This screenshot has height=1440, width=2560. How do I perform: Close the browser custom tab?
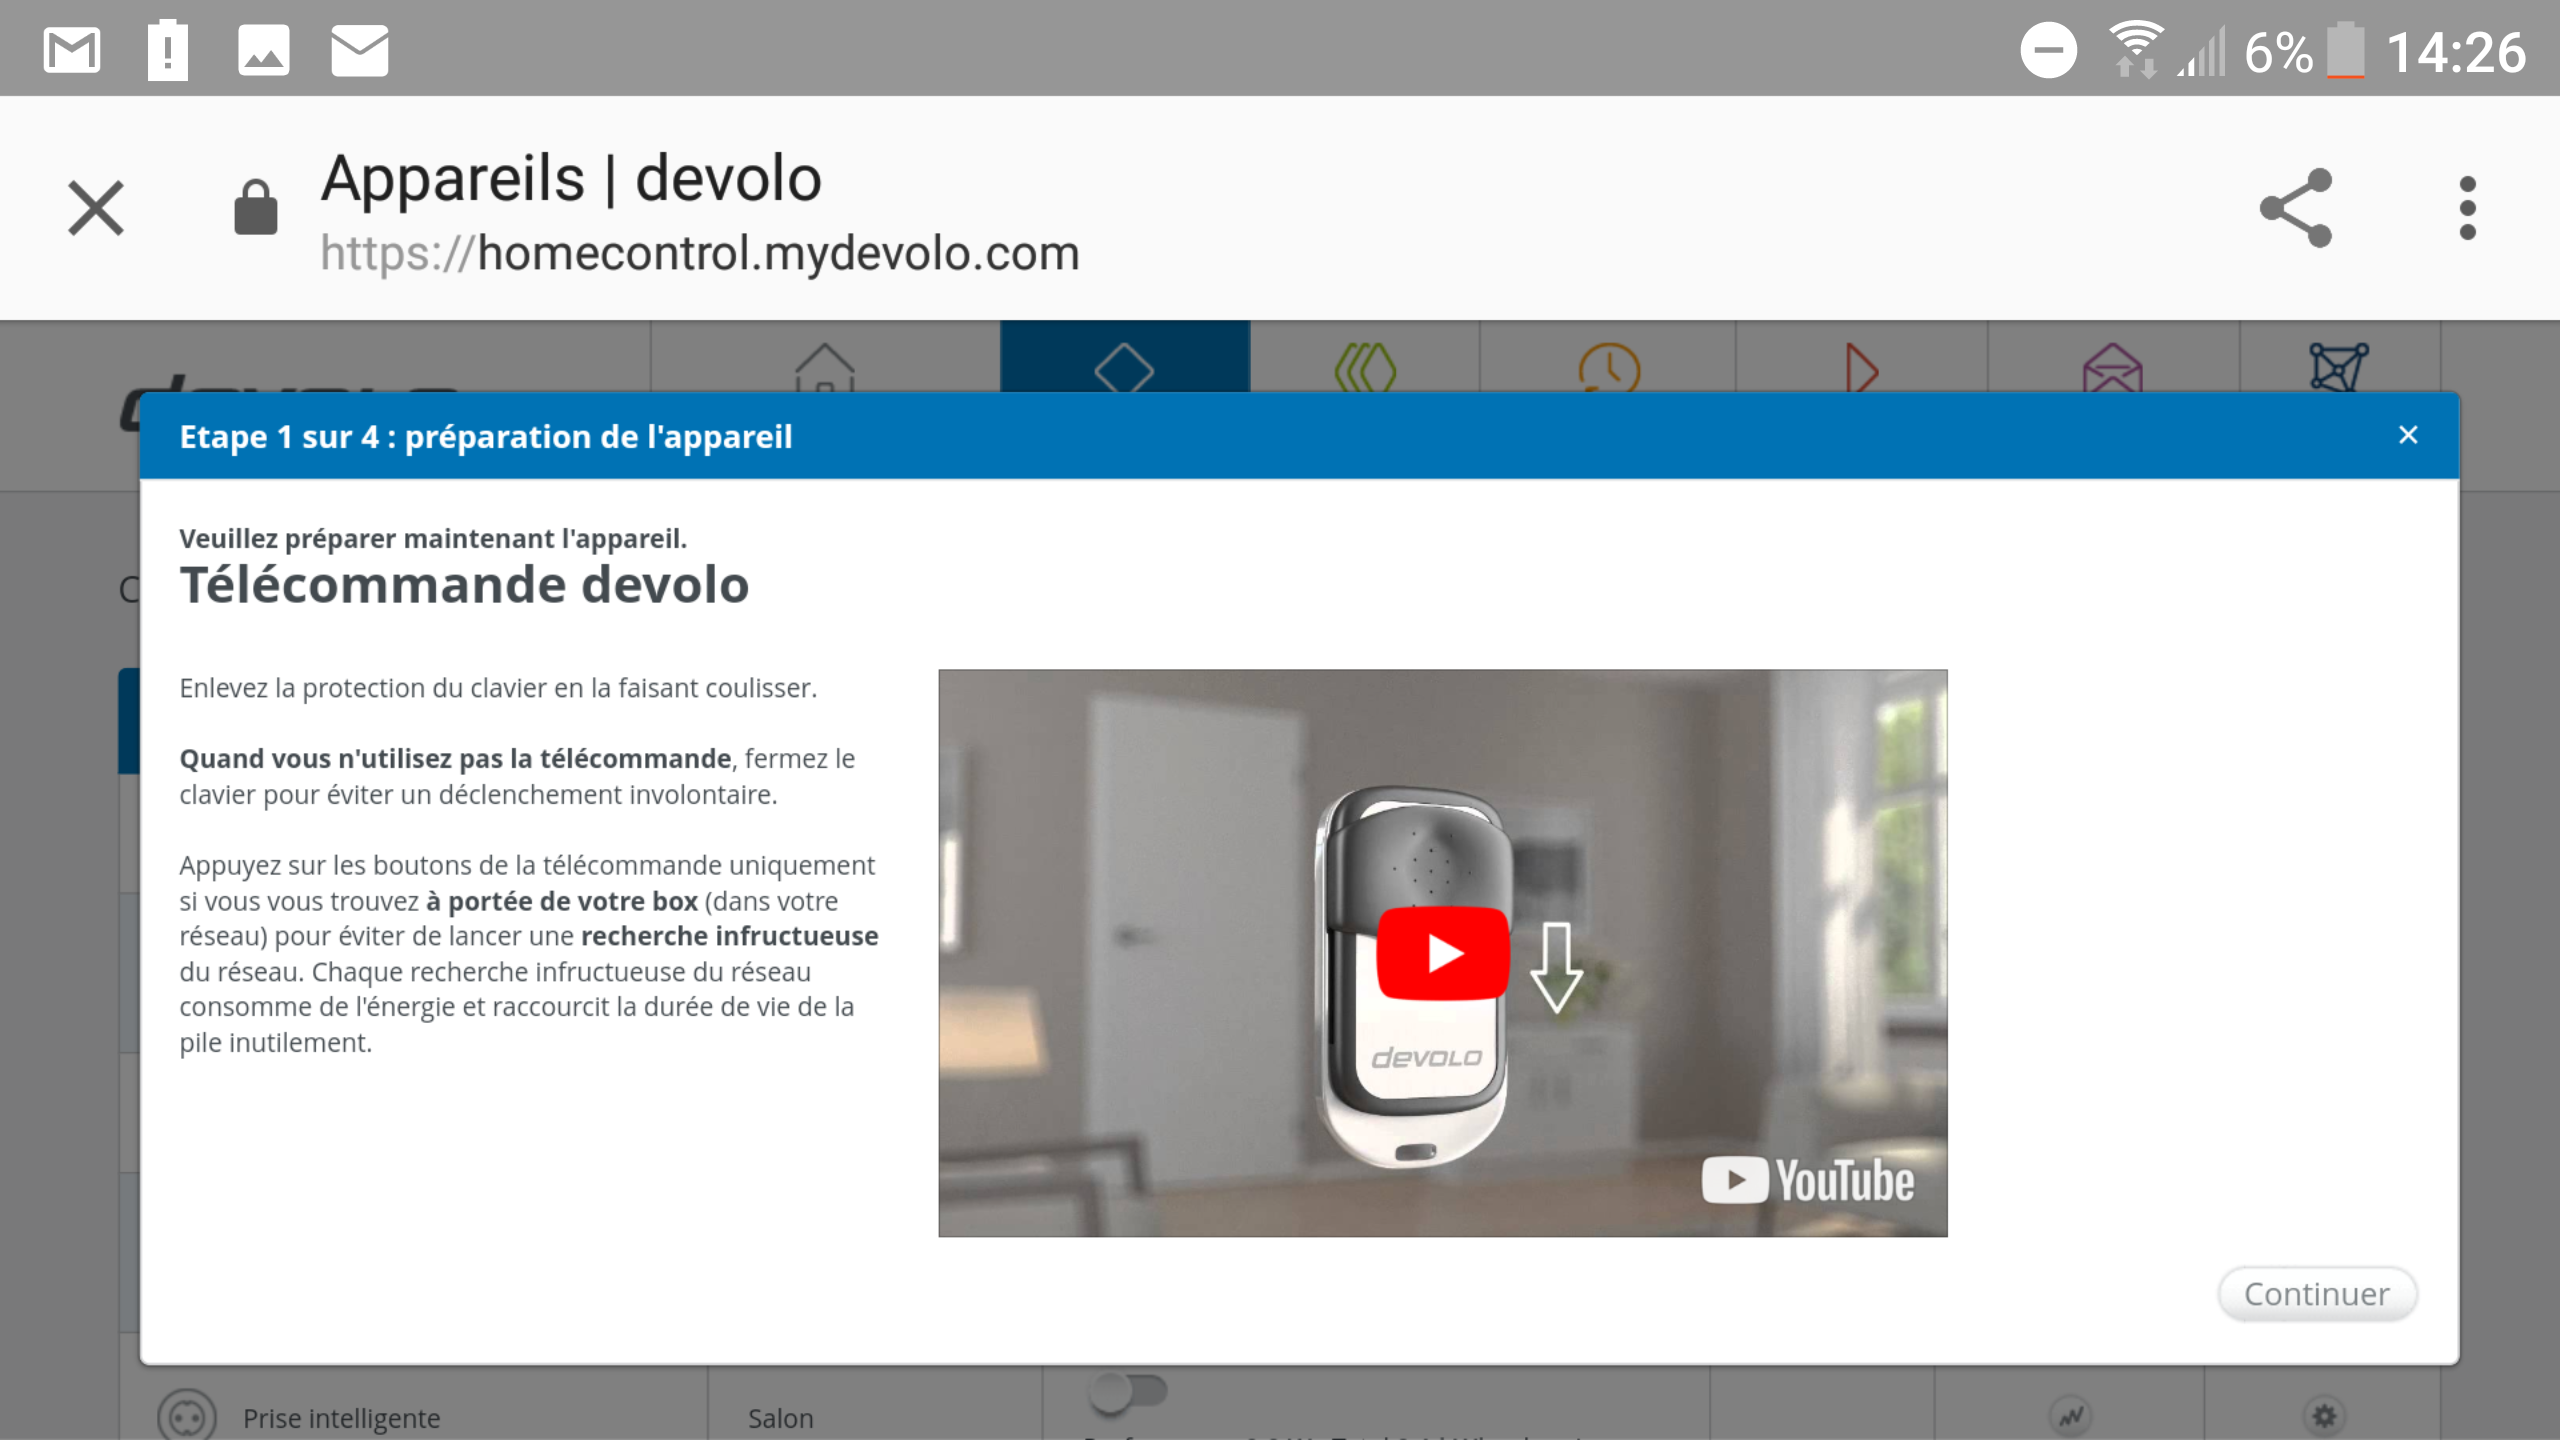(x=96, y=208)
